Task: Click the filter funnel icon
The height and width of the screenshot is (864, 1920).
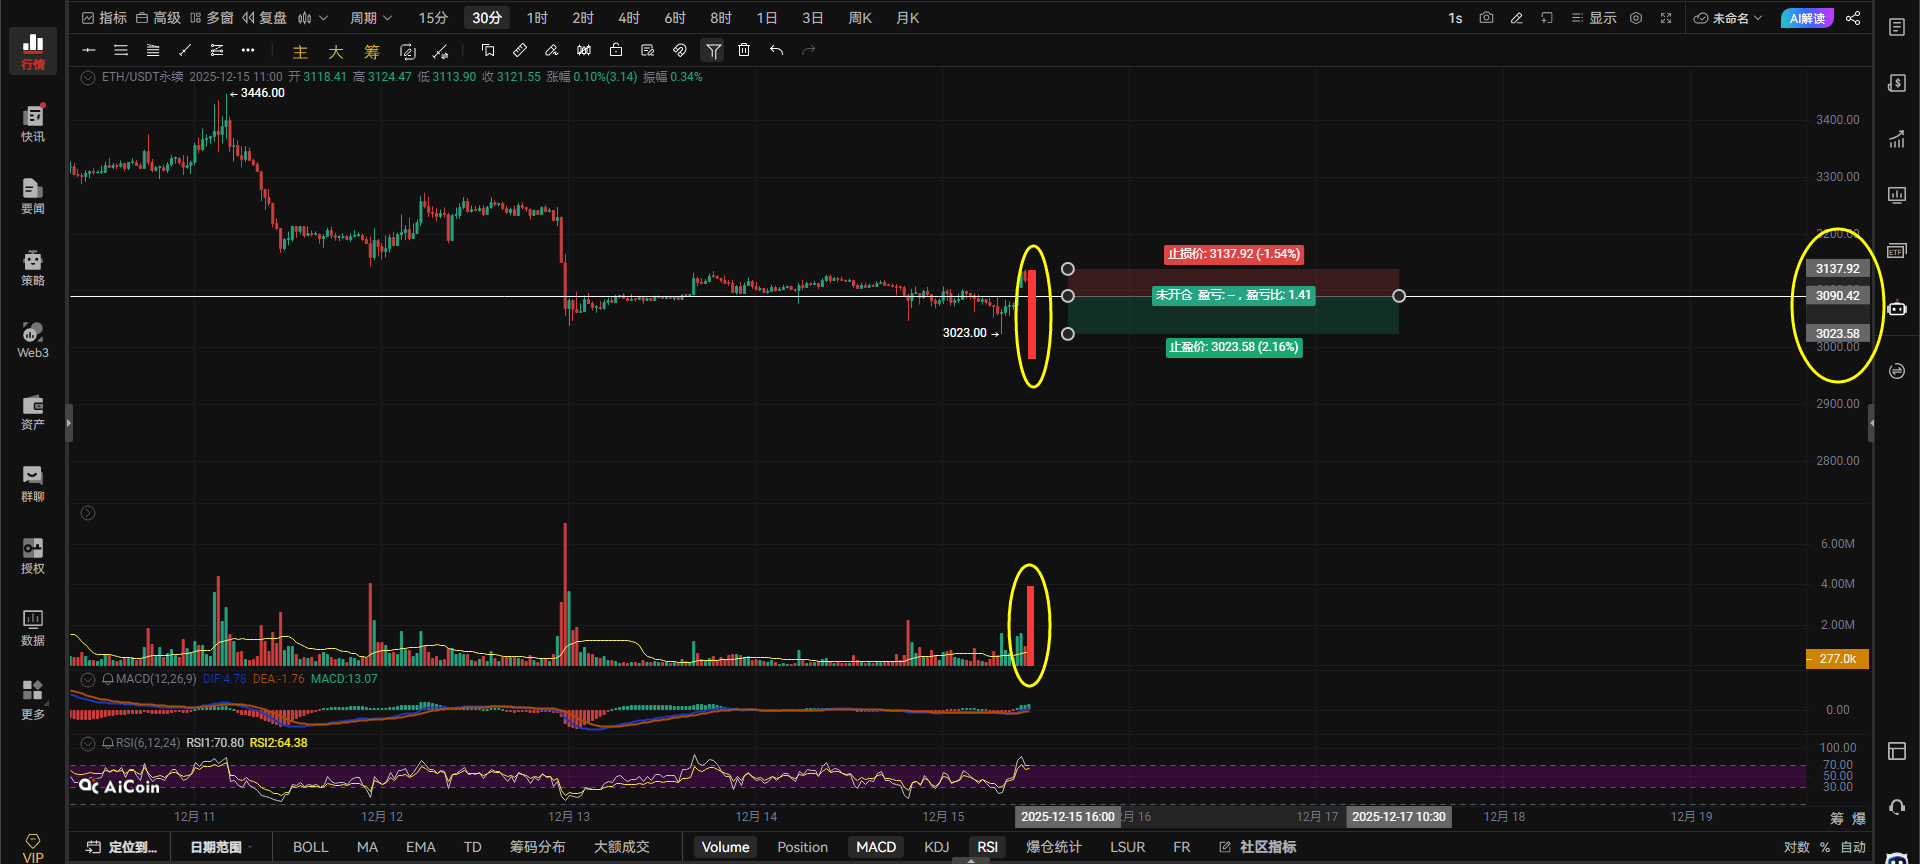Action: pyautogui.click(x=713, y=50)
